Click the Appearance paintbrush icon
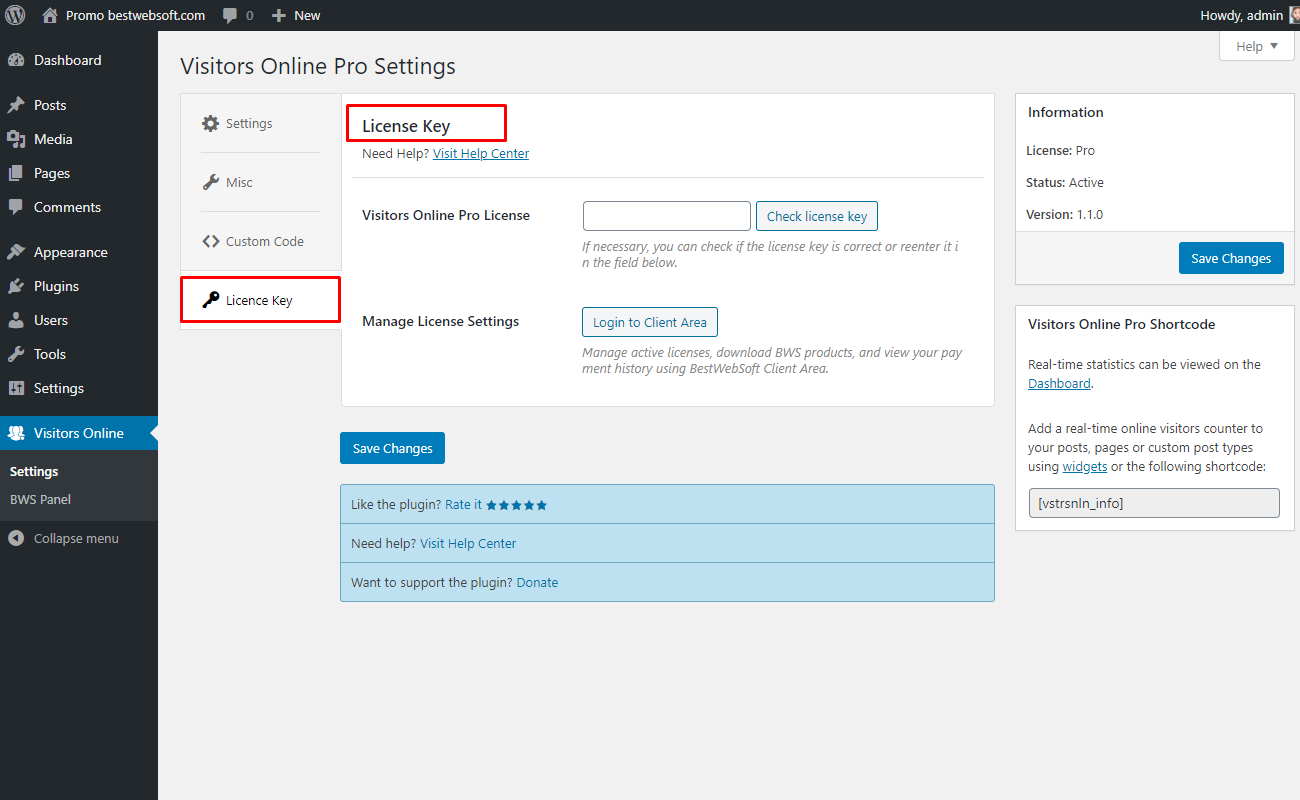The image size is (1300, 800). pos(16,252)
